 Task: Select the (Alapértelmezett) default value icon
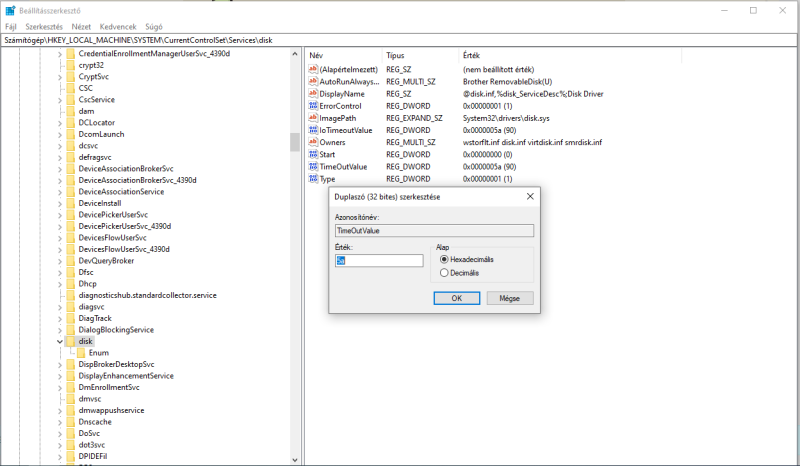pos(313,69)
